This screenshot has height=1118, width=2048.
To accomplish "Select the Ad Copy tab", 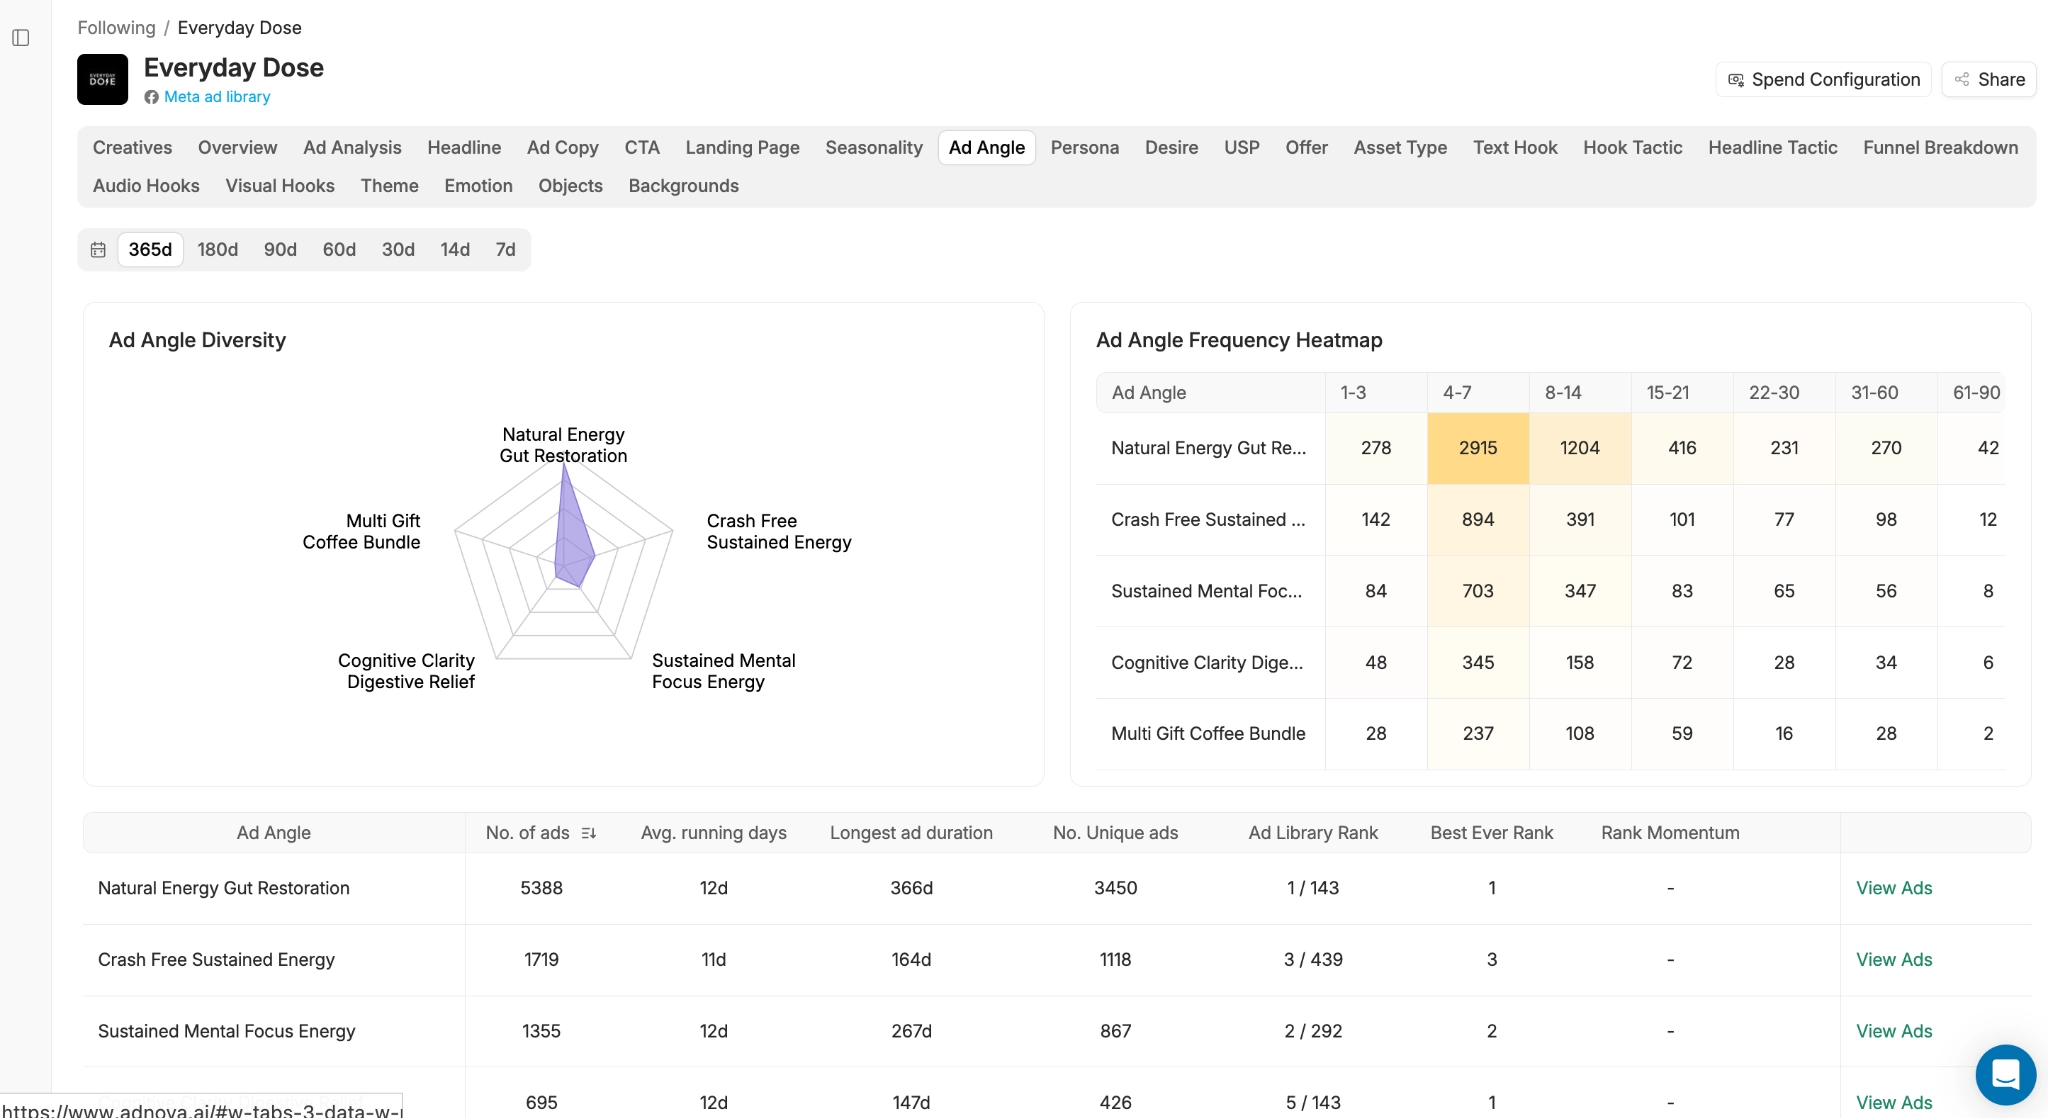I will pos(563,148).
